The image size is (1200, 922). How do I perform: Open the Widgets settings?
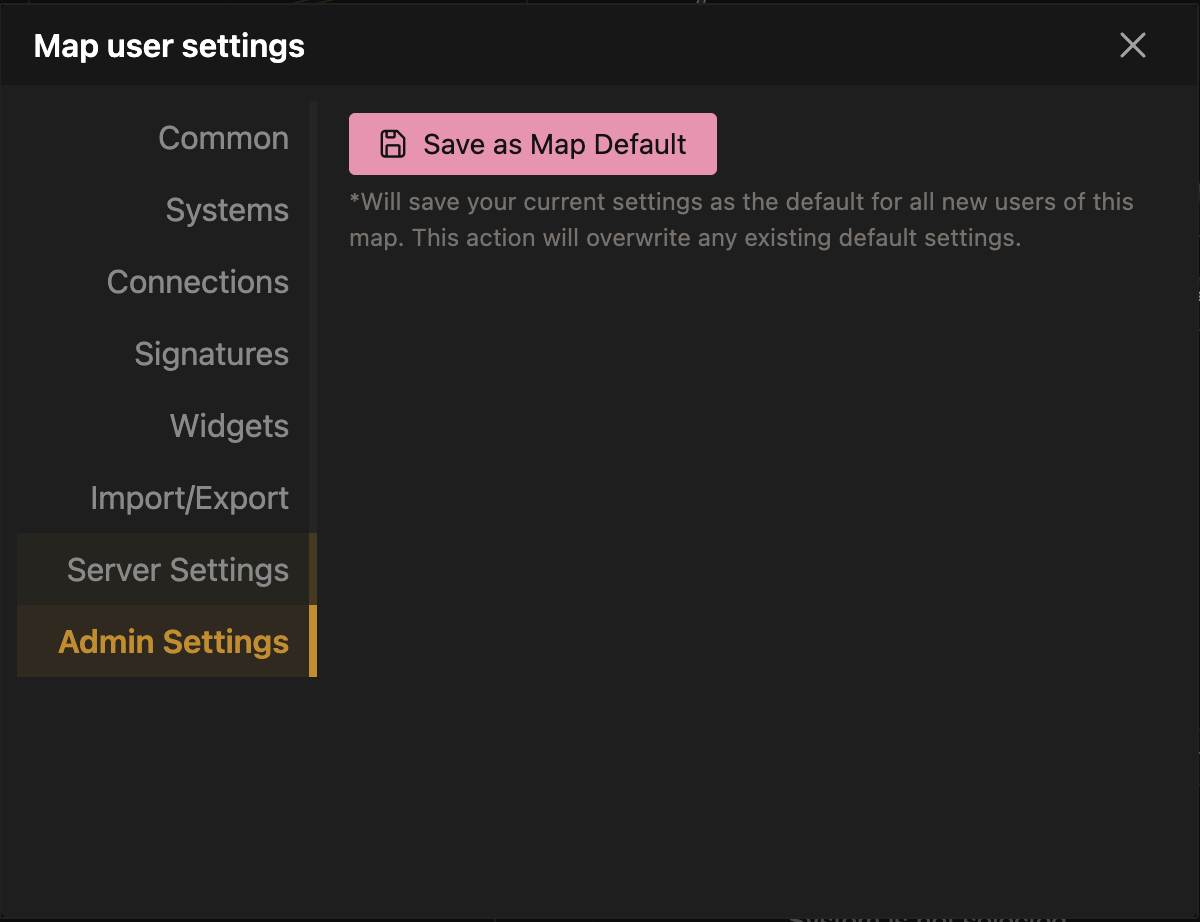(229, 425)
